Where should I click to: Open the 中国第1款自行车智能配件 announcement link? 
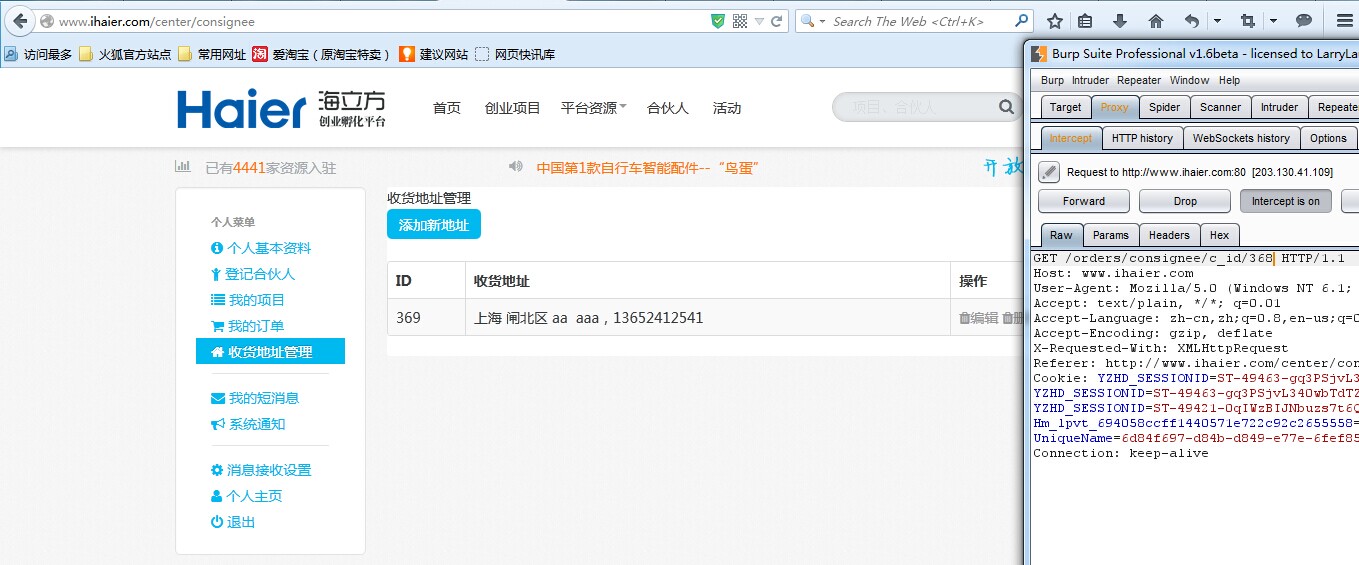coord(648,168)
